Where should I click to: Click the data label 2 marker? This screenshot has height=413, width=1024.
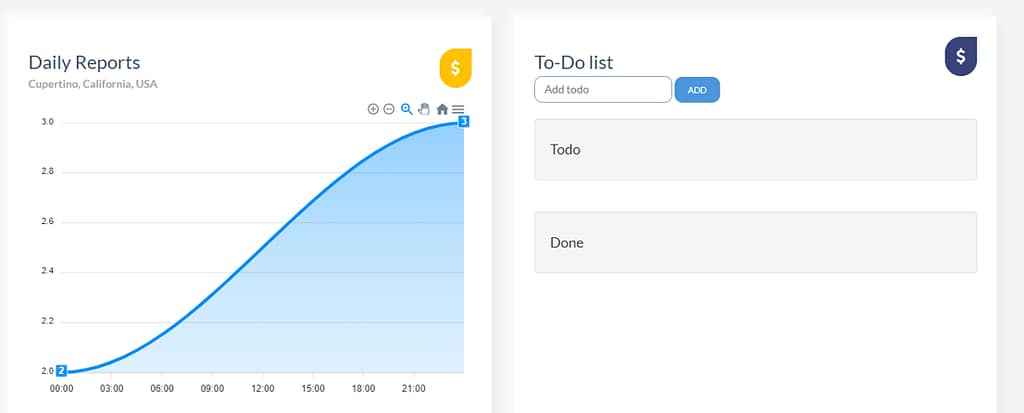pos(61,371)
